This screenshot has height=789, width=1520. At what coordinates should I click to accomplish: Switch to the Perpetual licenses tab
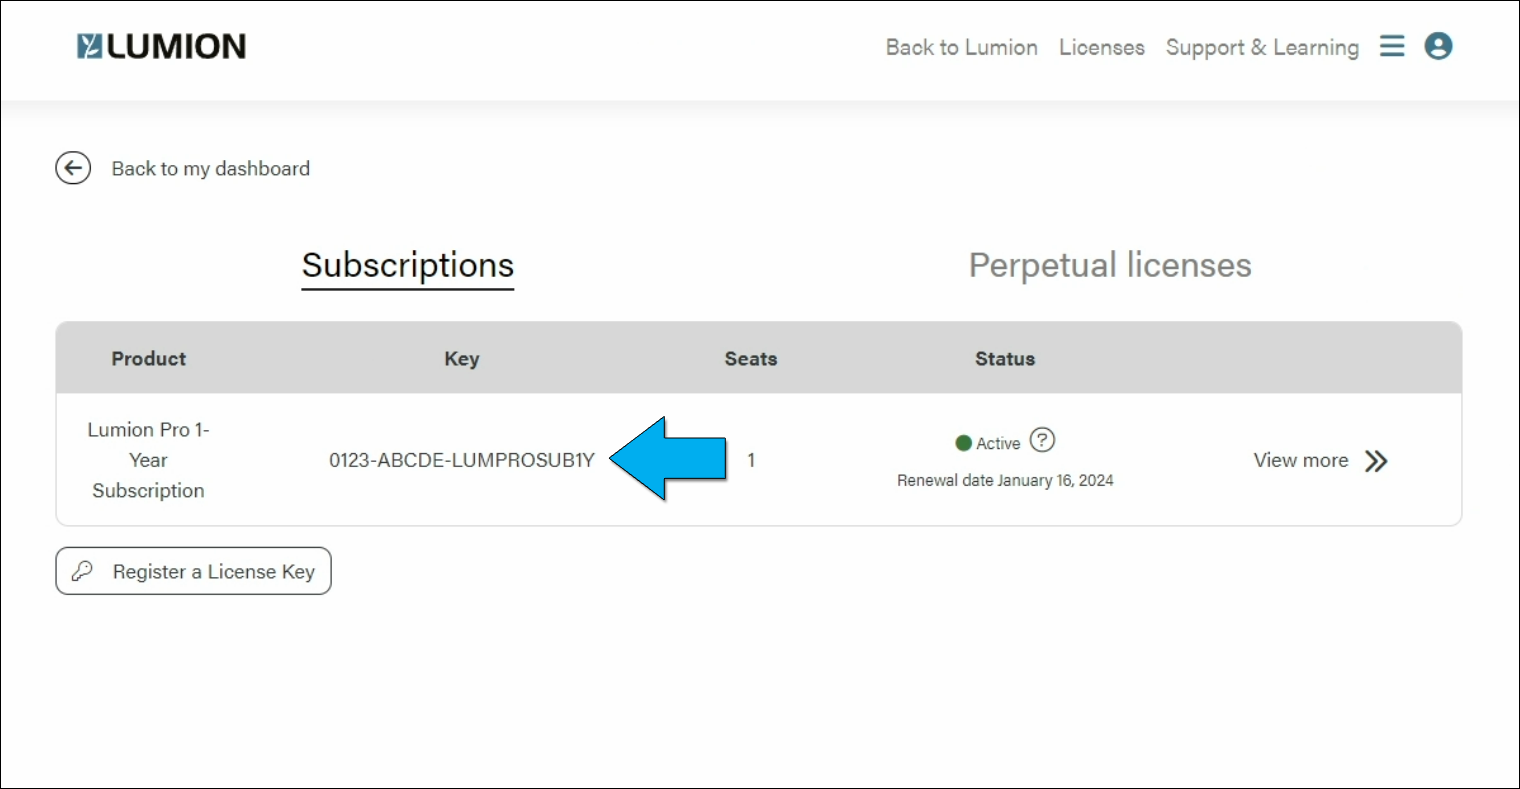pyautogui.click(x=1110, y=266)
